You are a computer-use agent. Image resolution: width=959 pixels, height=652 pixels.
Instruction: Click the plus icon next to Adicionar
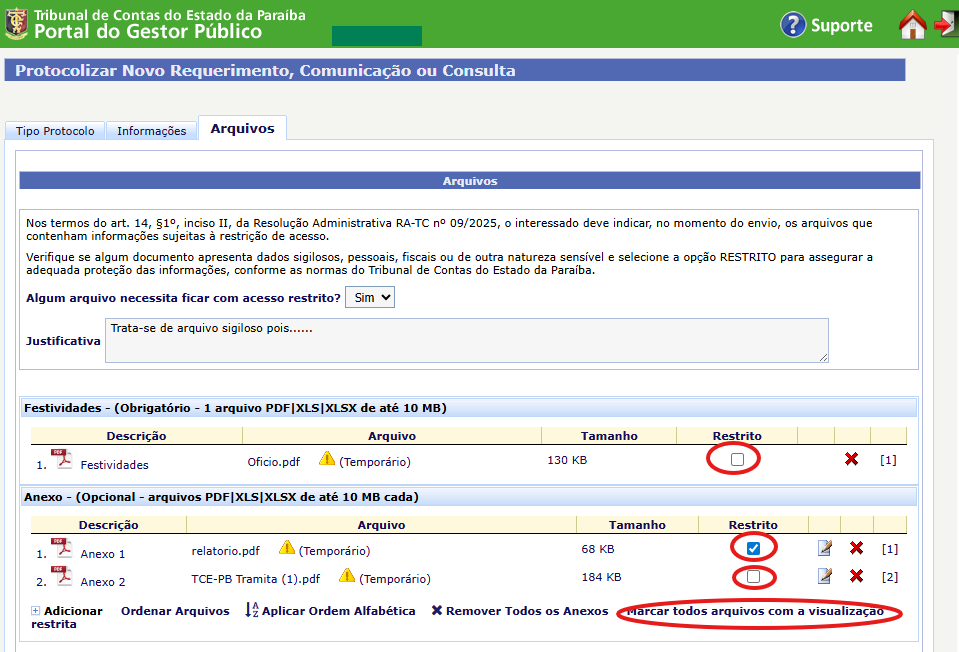tap(35, 611)
